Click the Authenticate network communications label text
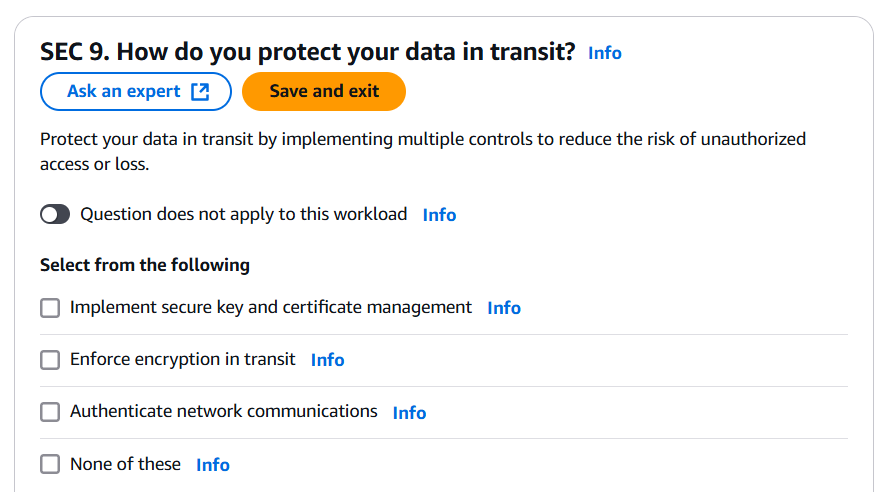 [x=223, y=412]
